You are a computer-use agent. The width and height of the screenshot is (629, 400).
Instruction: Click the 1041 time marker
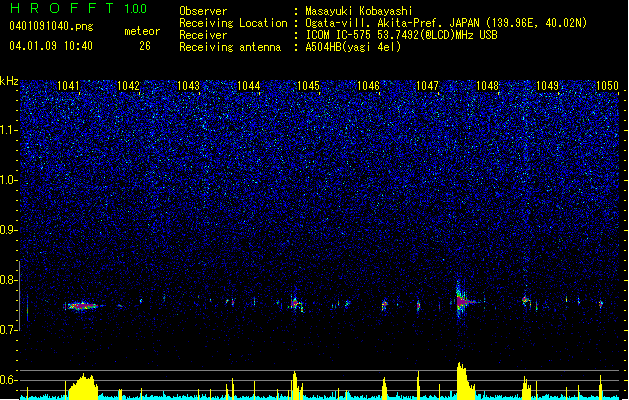coord(68,86)
